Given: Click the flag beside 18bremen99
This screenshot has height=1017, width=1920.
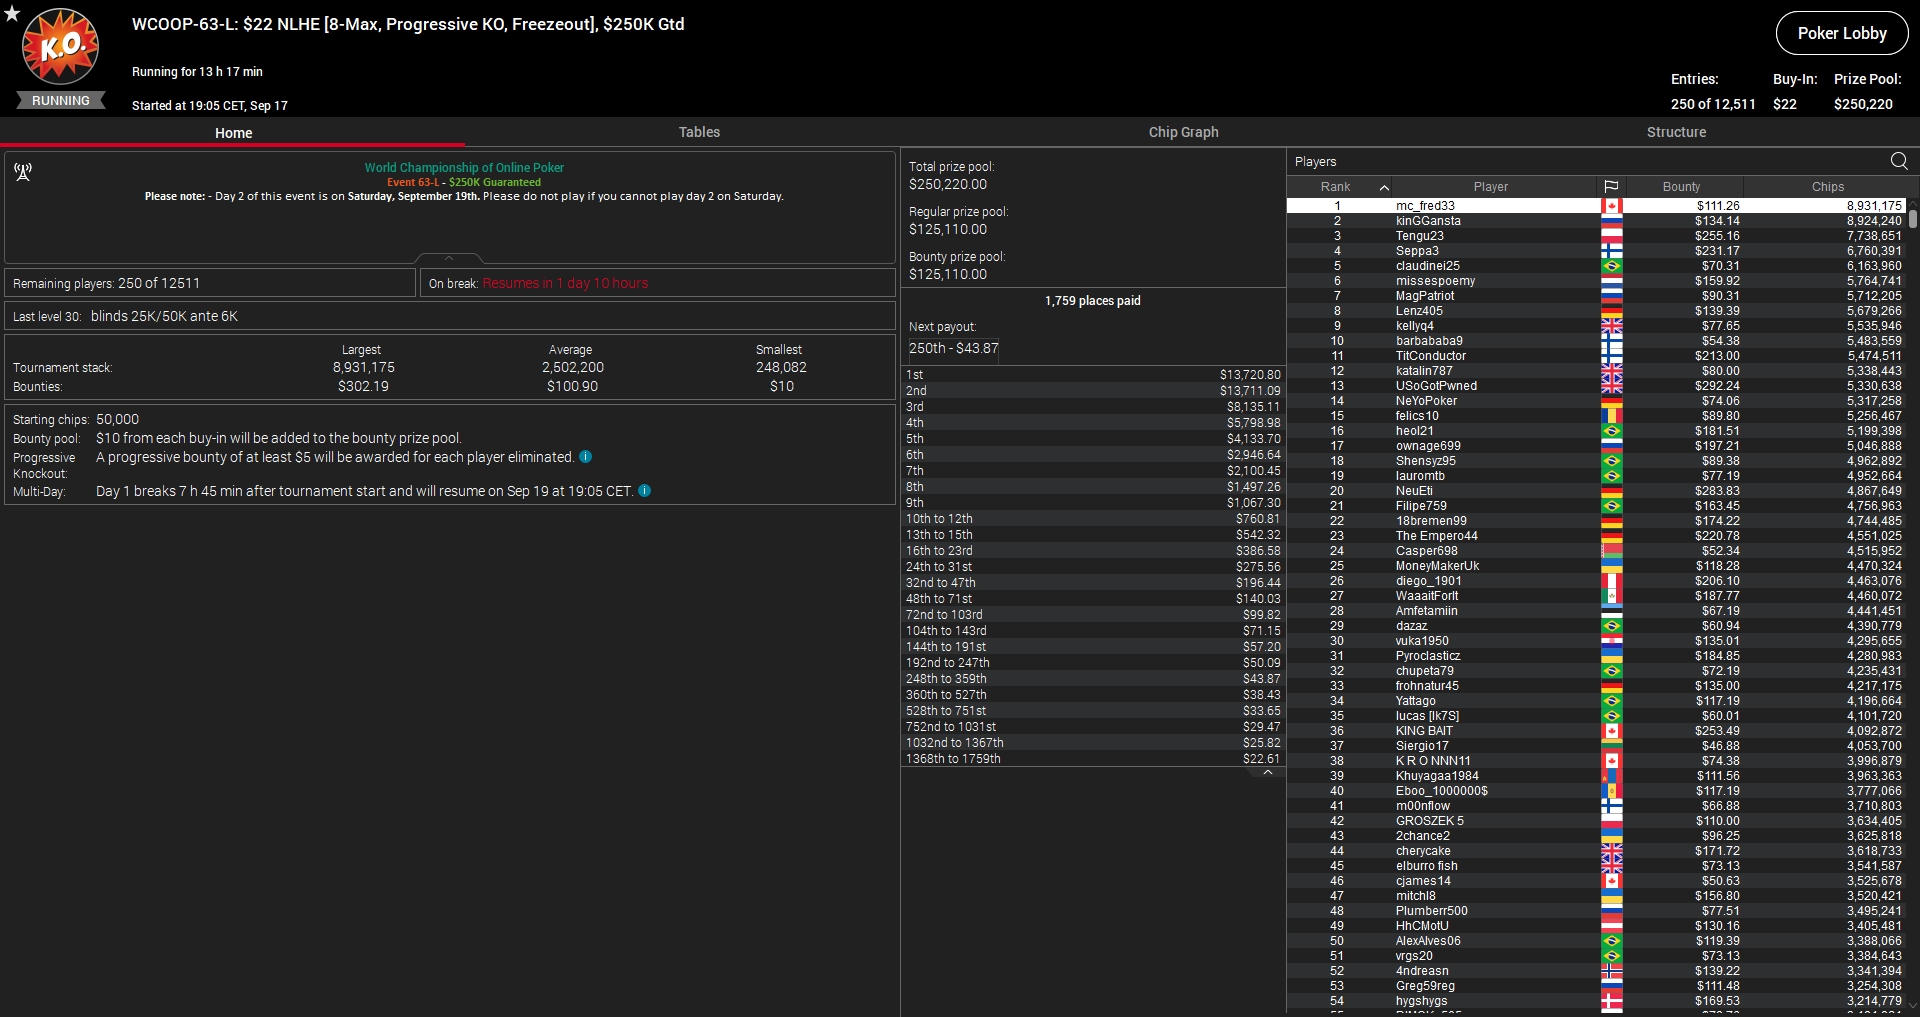Looking at the screenshot, I should (1611, 521).
